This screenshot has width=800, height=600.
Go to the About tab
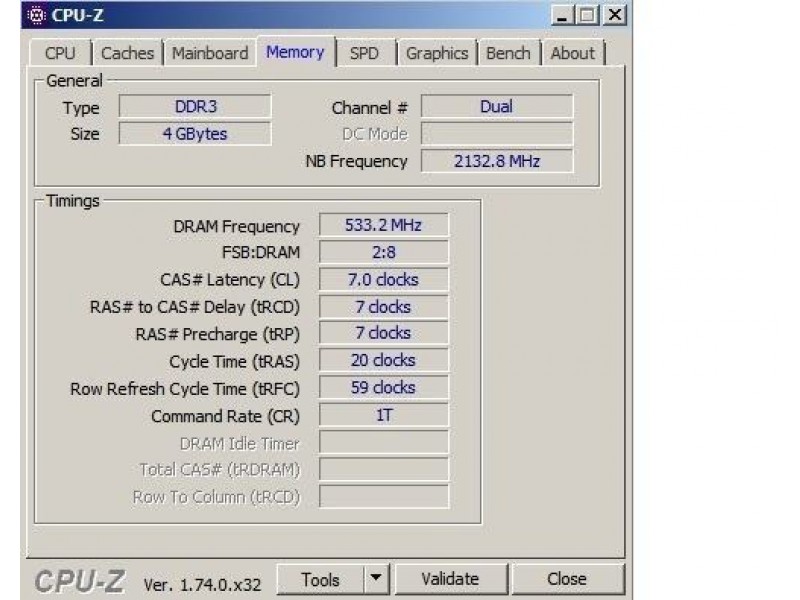[x=572, y=53]
